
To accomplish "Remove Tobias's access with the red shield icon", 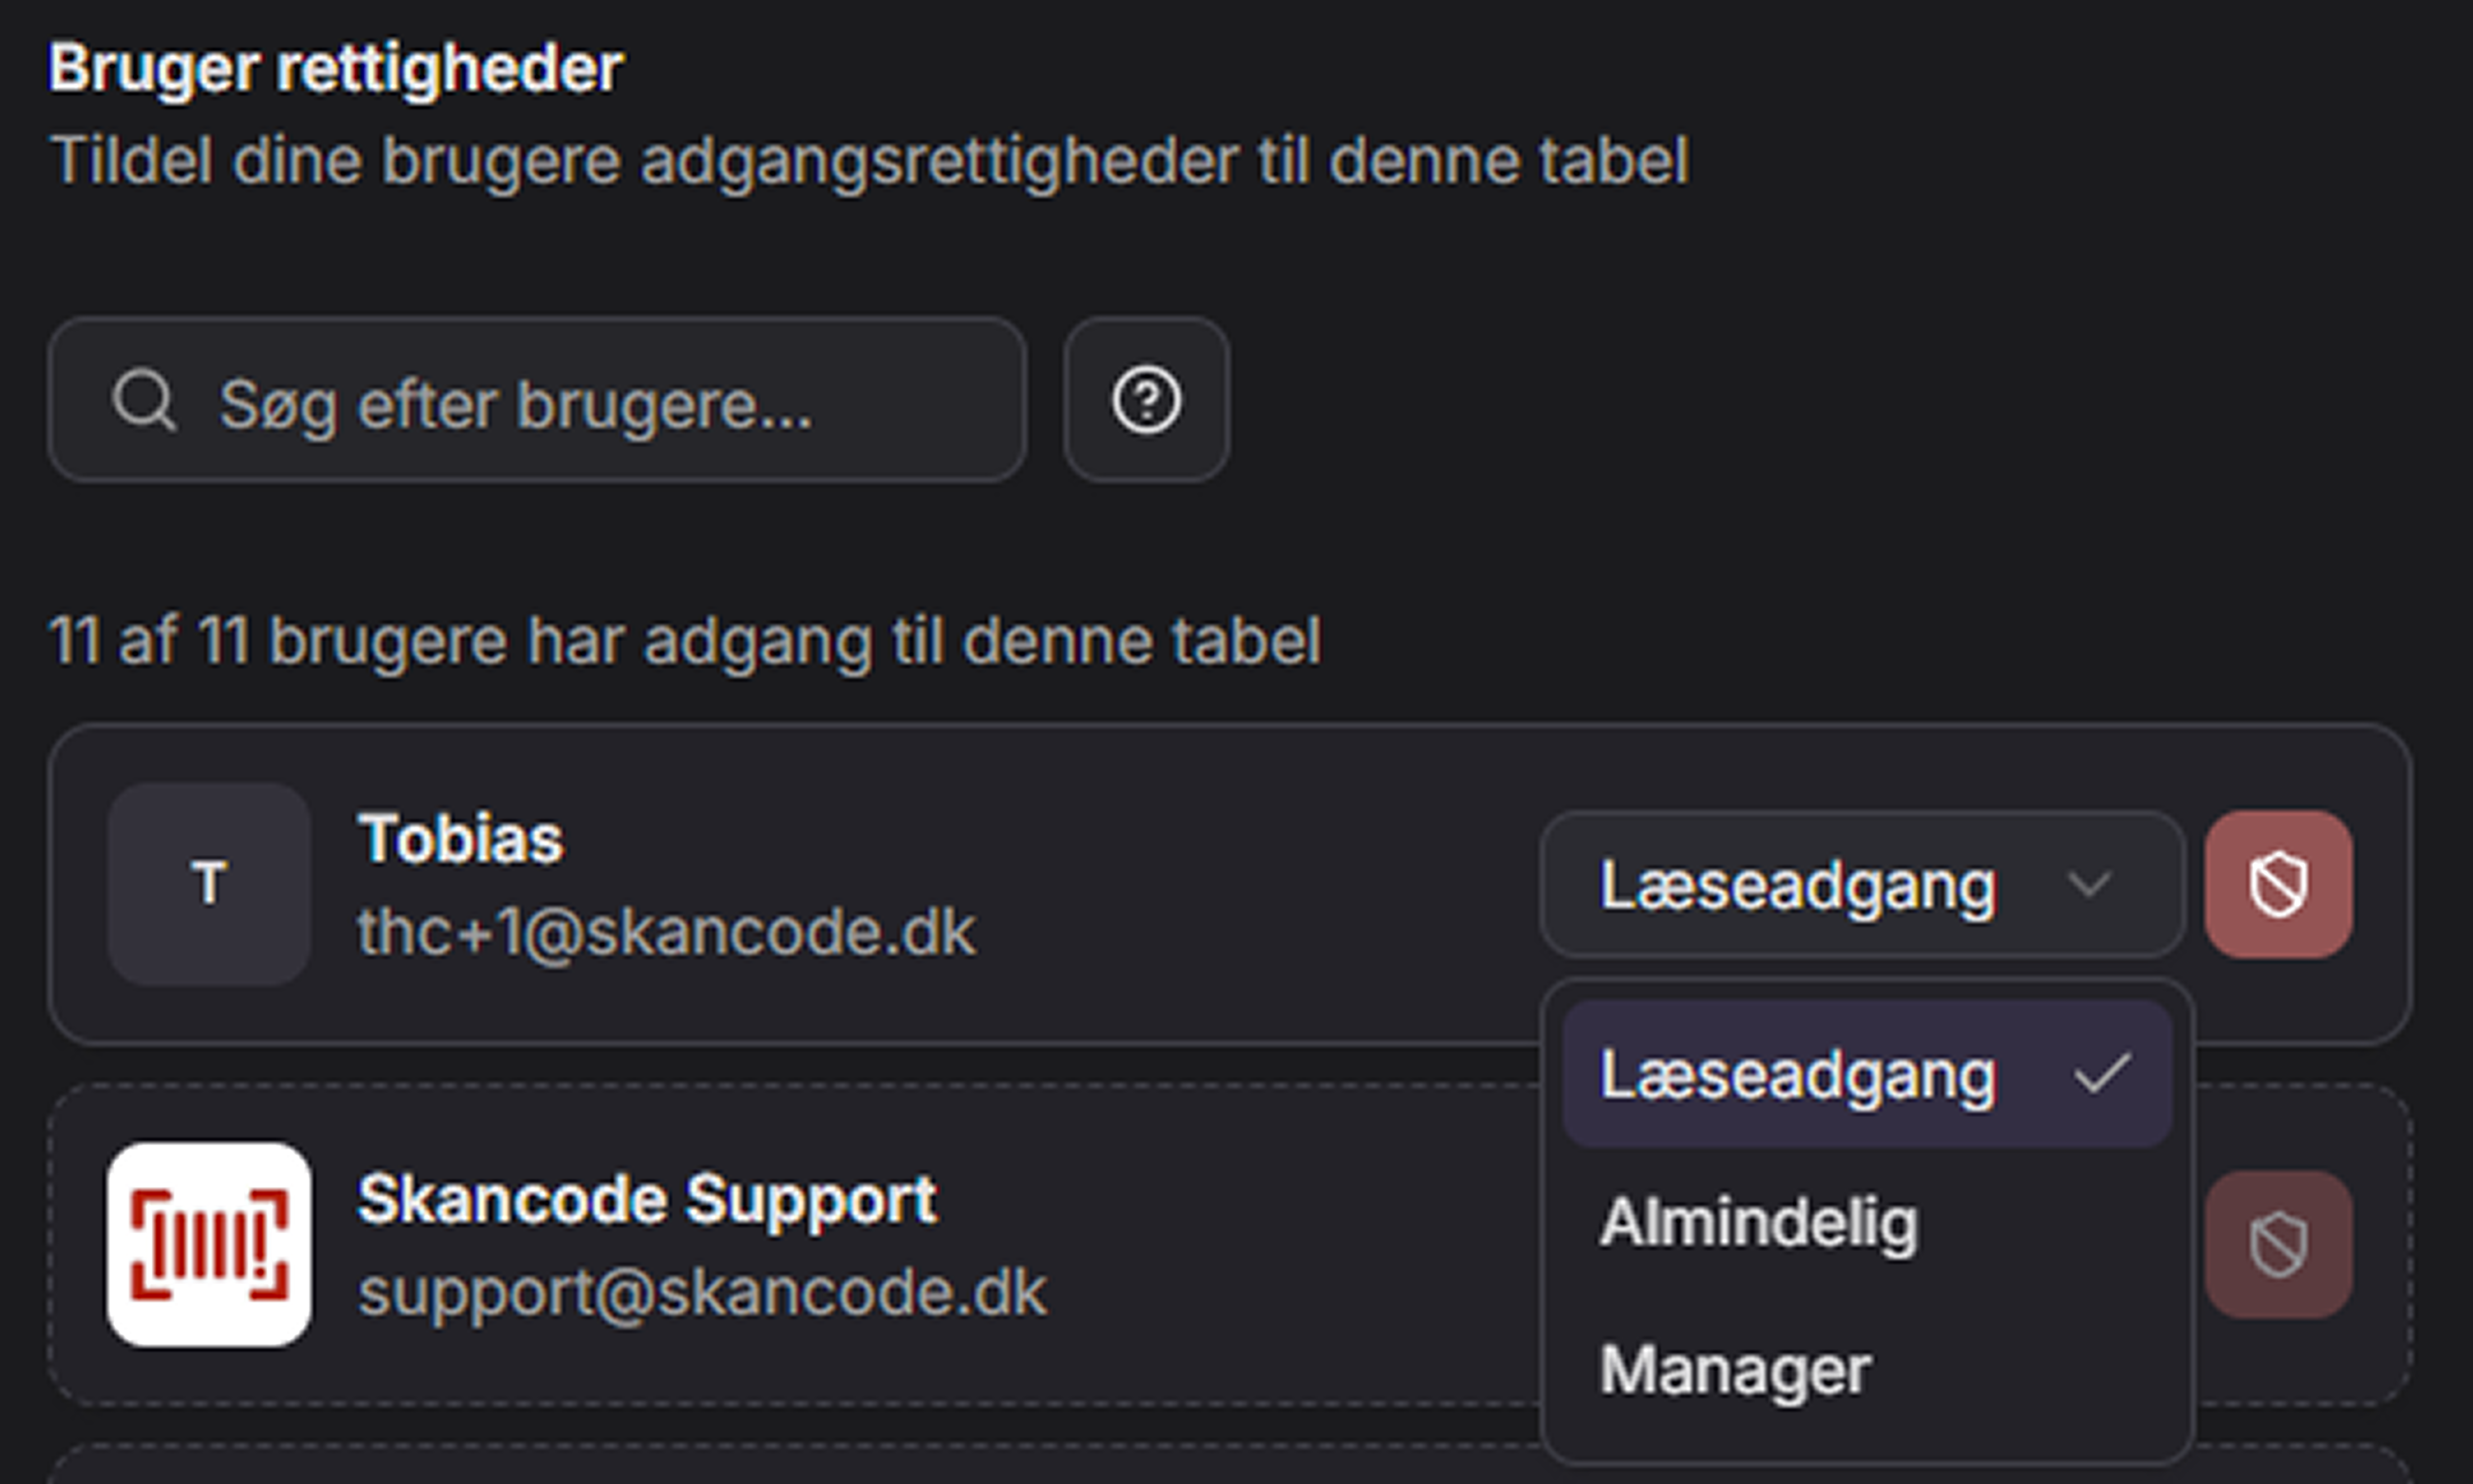I will point(2278,884).
